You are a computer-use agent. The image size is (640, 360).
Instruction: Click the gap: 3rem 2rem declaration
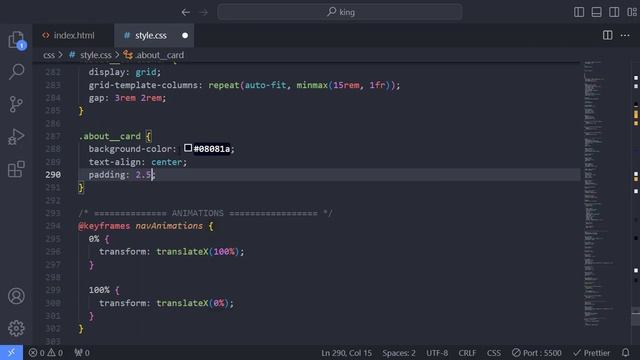pyautogui.click(x=127, y=98)
